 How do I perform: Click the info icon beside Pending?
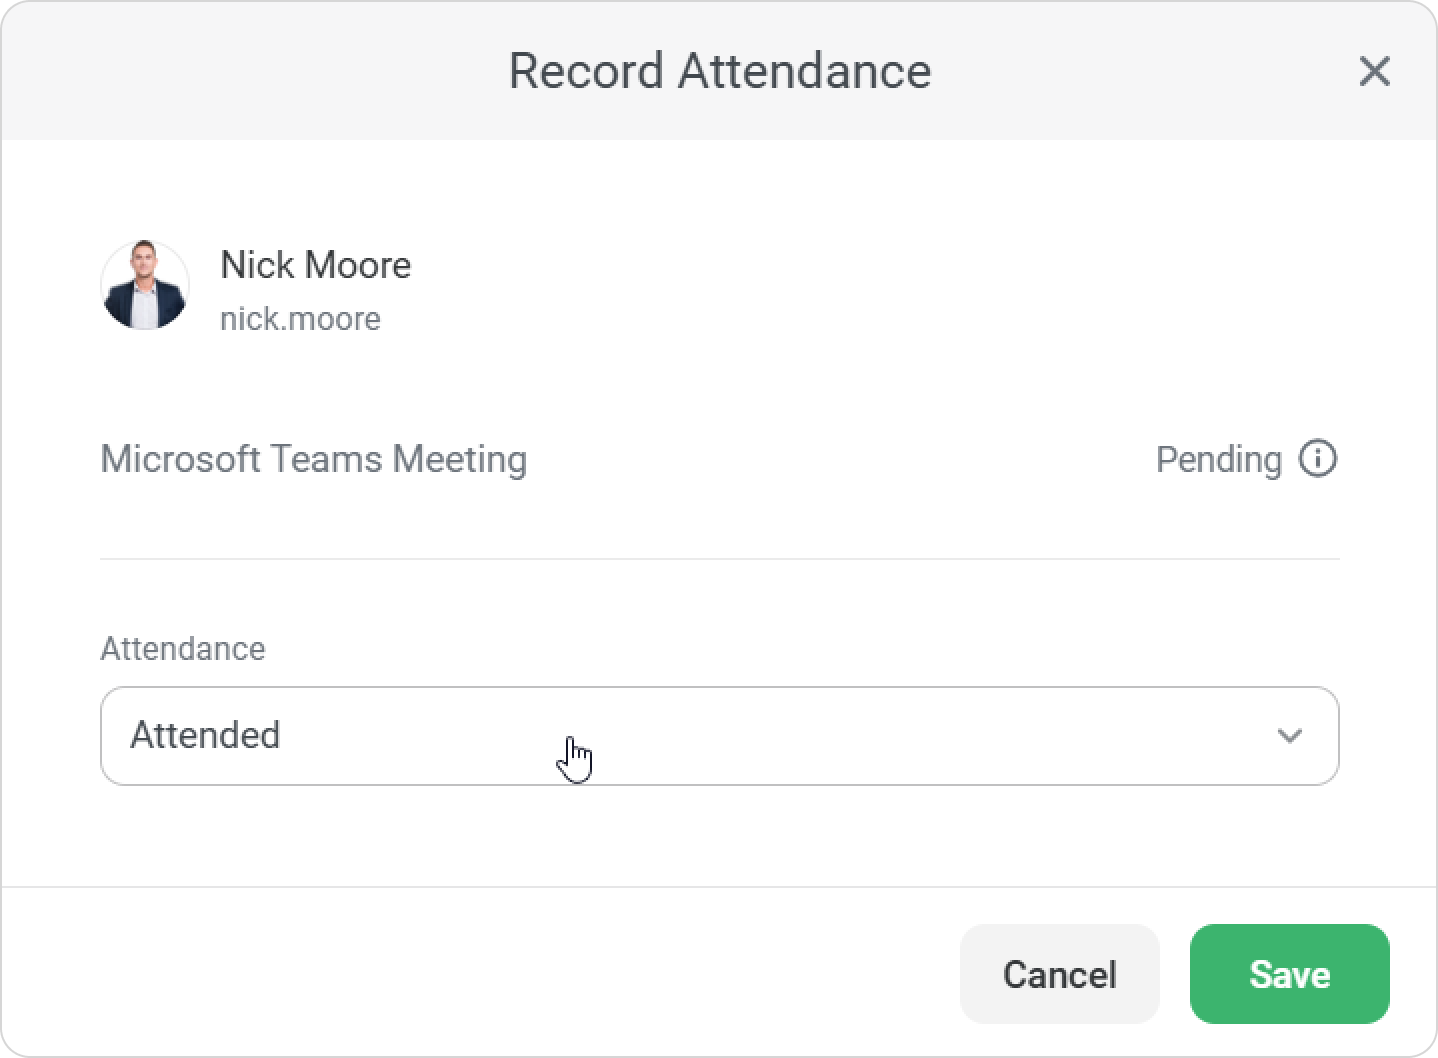click(1317, 459)
